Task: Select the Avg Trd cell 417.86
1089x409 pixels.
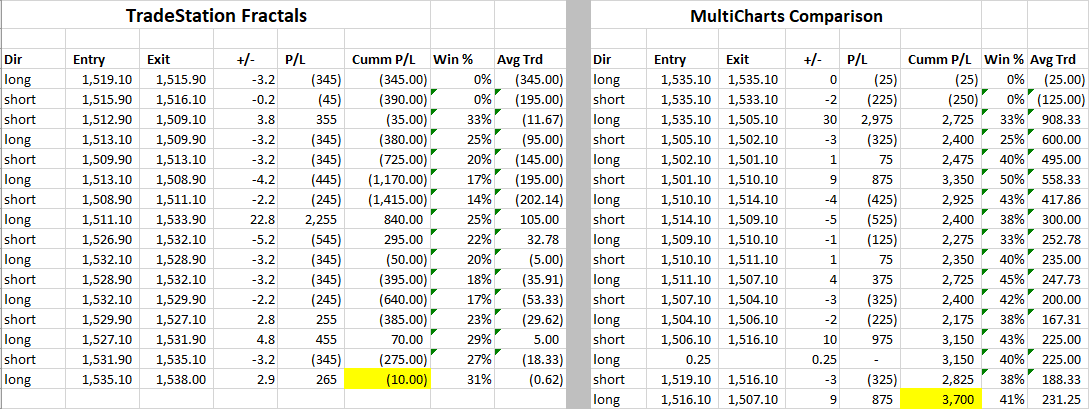Action: tap(1058, 199)
